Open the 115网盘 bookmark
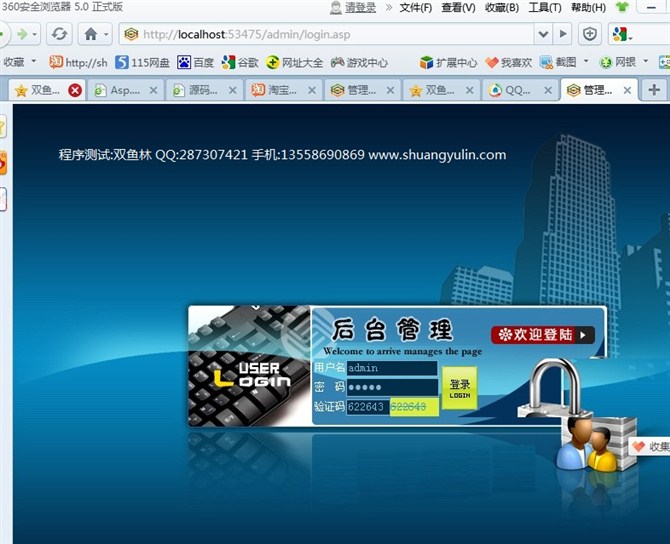 click(143, 62)
